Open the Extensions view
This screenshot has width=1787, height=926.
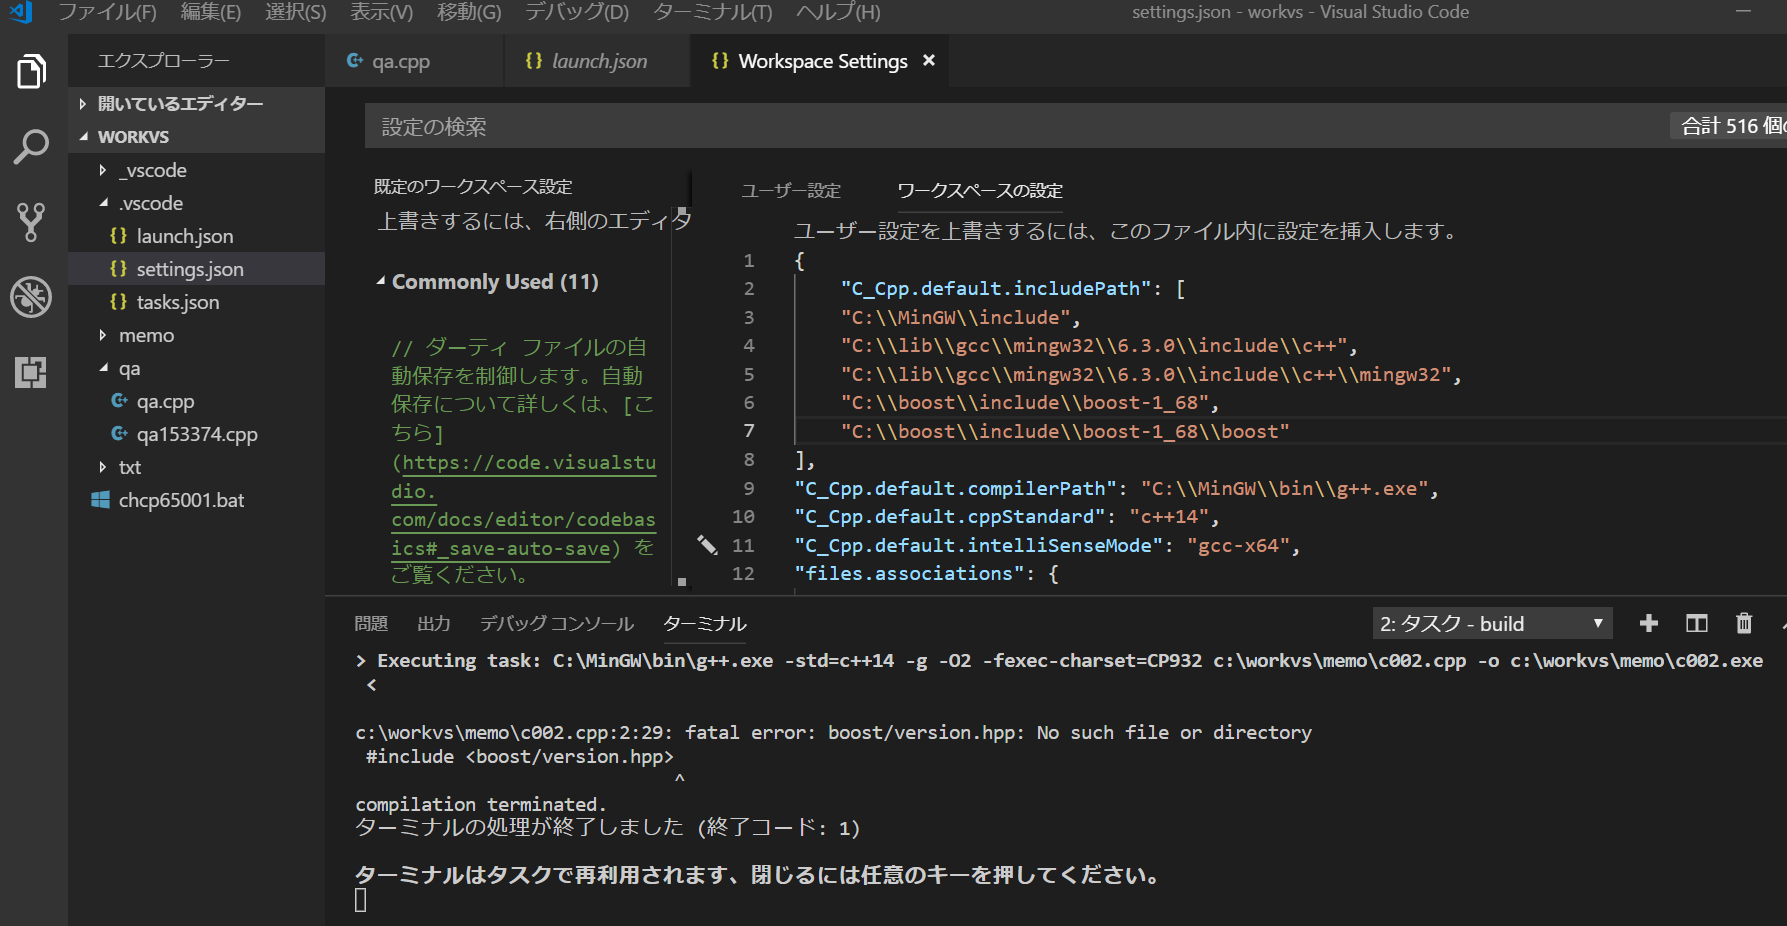tap(32, 372)
